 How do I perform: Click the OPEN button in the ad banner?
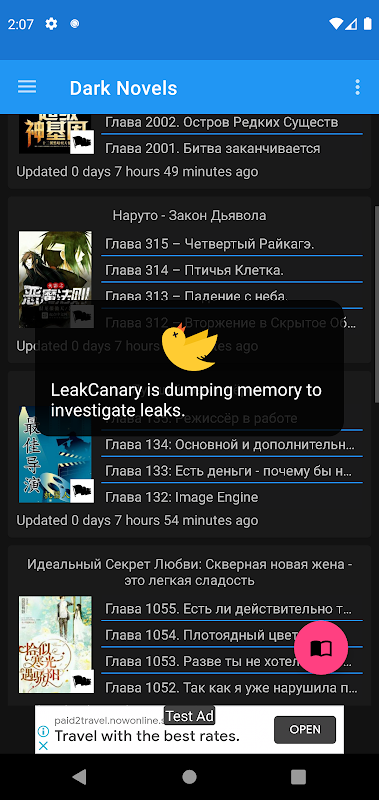(305, 730)
